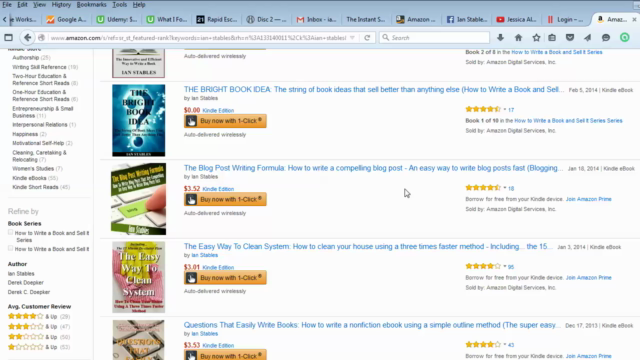The height and width of the screenshot is (360, 640).
Task: Open the rating dropdown arrow beside 43 reviews
Action: pyautogui.click(x=505, y=344)
